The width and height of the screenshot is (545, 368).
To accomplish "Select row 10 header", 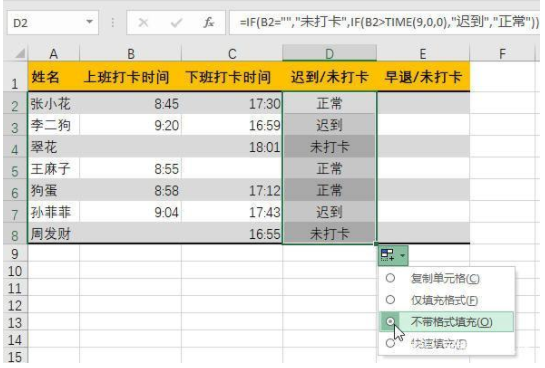I will (x=15, y=271).
